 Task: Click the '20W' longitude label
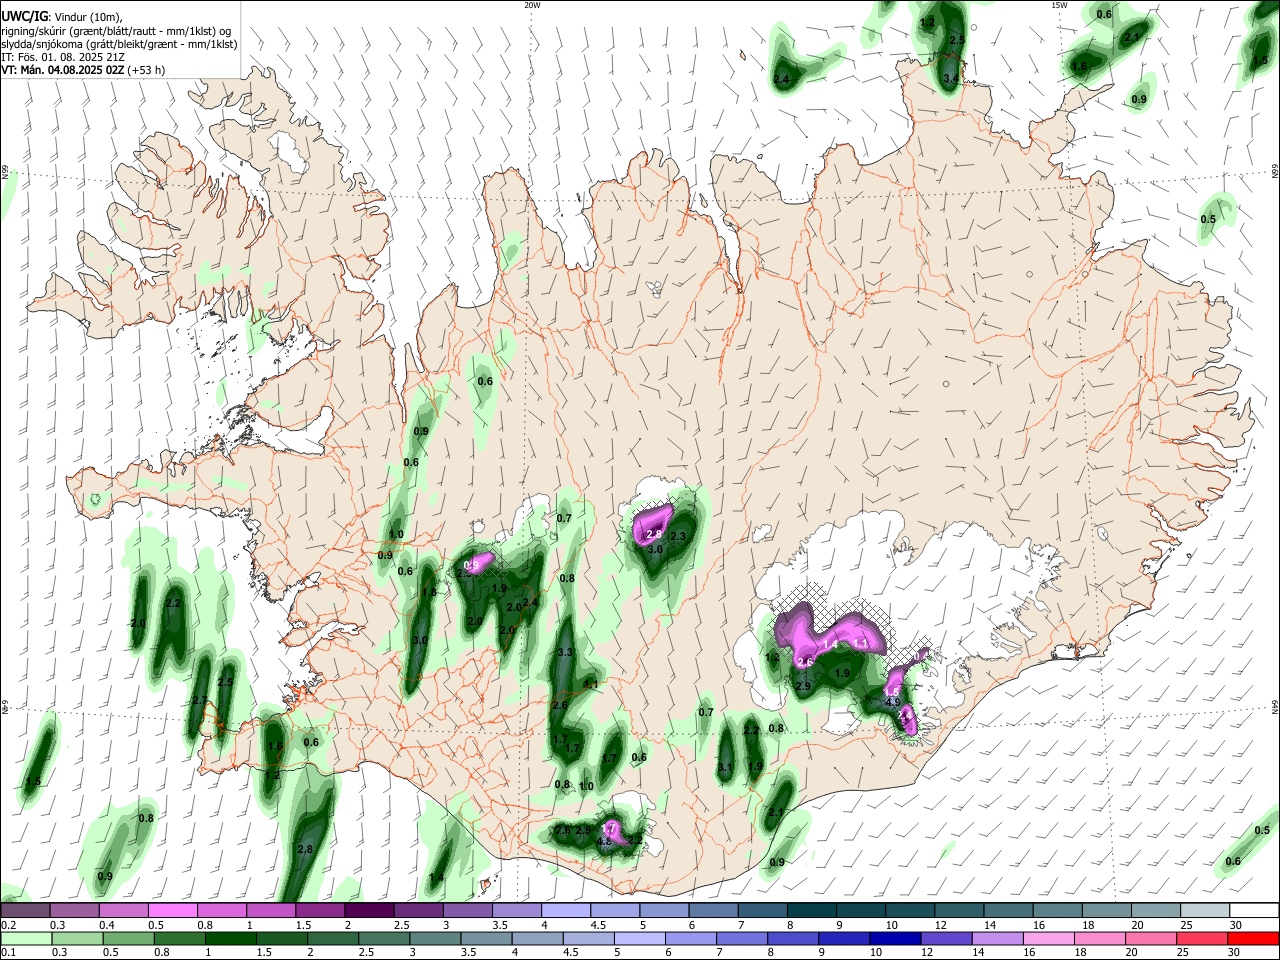(532, 5)
